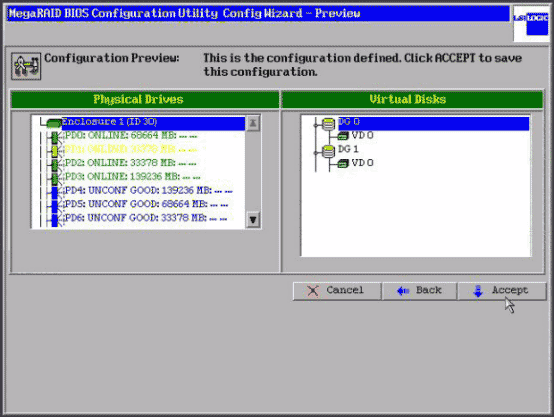This screenshot has width=554, height=417.
Task: Select PD3: ONLINE: 139236 MB
Action: 132,176
